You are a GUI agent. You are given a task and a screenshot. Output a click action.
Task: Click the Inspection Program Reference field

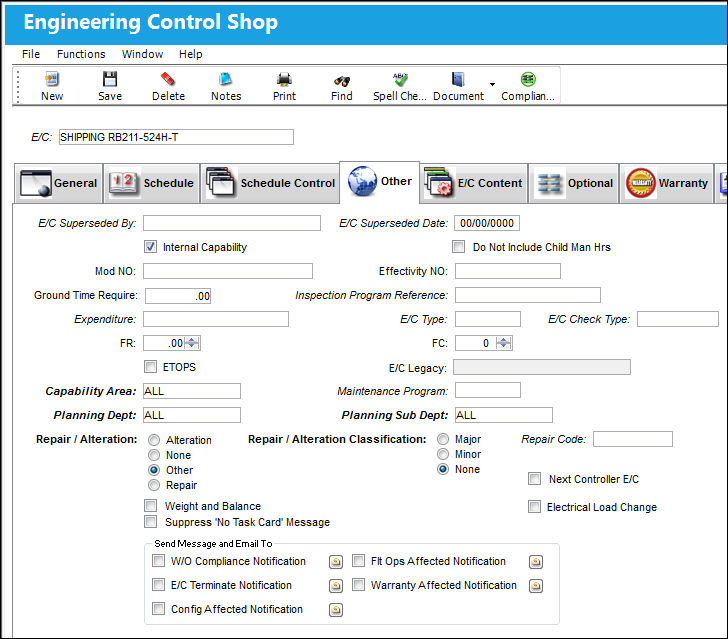click(527, 295)
